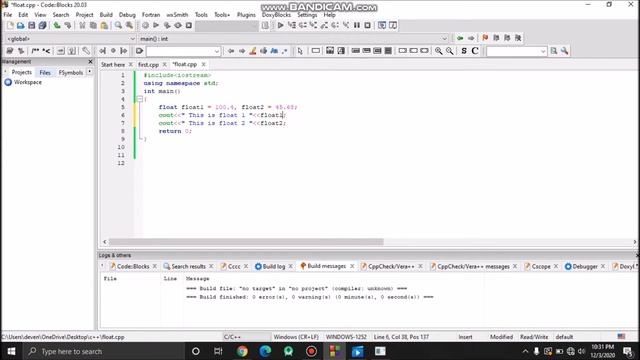
Task: Click the Open file icon
Action: coord(20,25)
